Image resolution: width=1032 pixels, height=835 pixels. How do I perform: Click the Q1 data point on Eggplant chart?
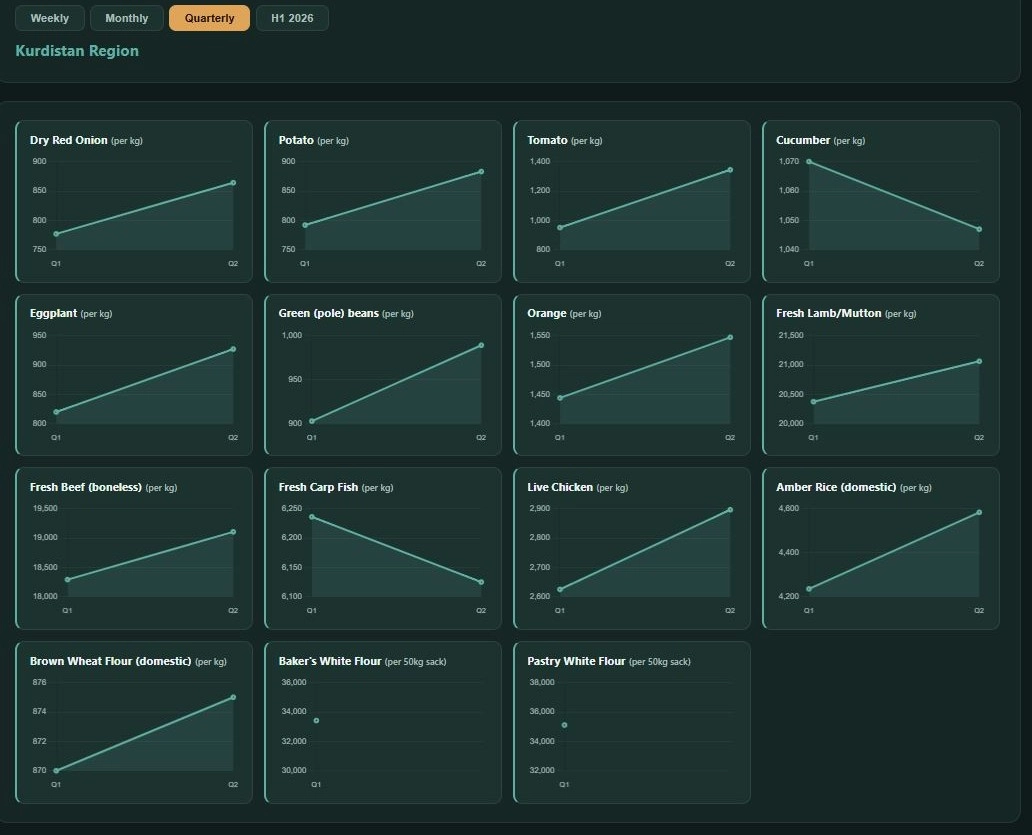tap(56, 412)
